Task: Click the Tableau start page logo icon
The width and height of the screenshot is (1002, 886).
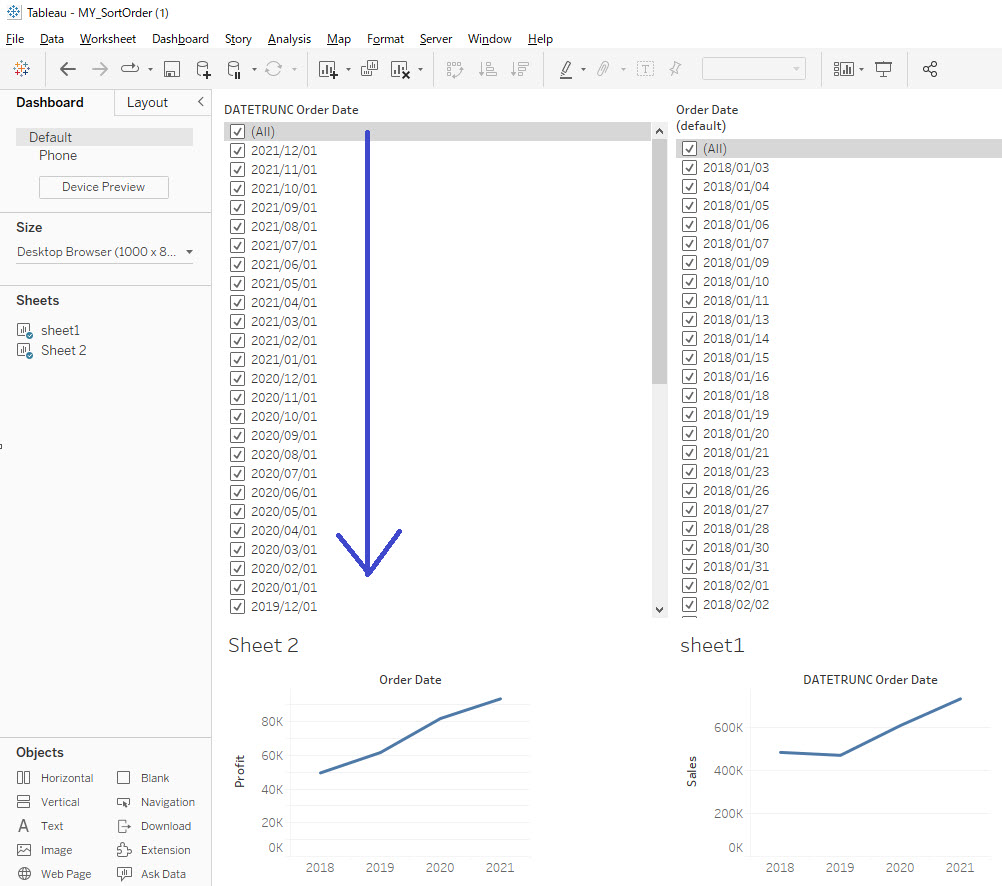Action: tap(22, 68)
